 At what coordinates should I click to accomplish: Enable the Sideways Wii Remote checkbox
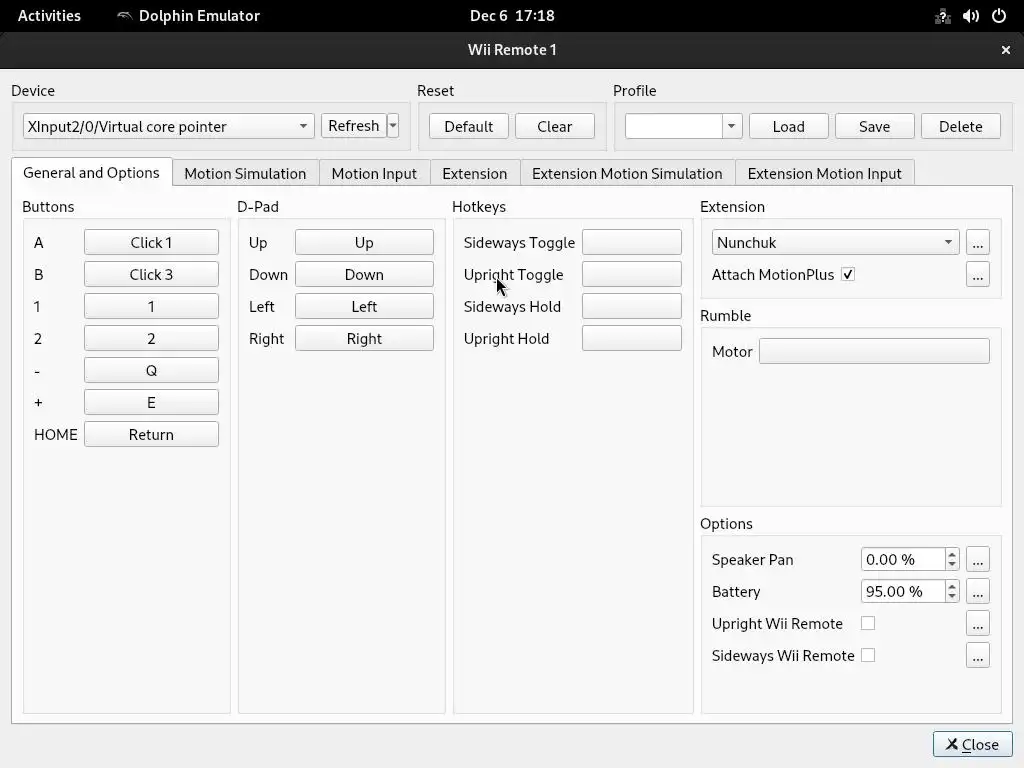pyautogui.click(x=867, y=655)
